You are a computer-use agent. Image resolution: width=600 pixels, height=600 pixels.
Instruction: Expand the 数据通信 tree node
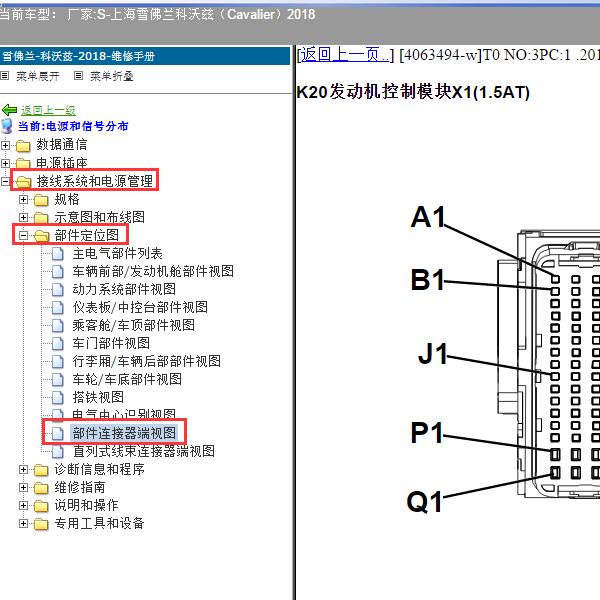tap(5, 145)
